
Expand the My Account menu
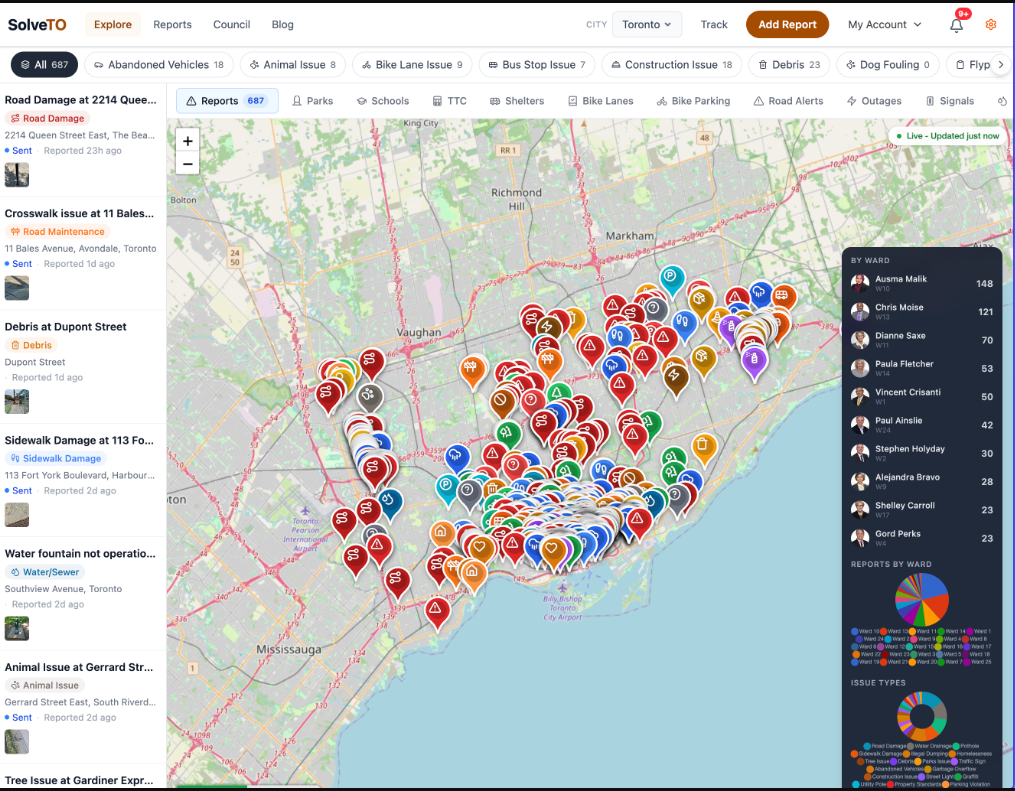tap(884, 25)
